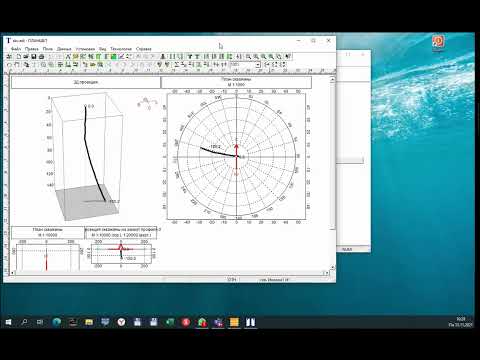Expand the toolbar scale combo box arrow

(x=258, y=65)
